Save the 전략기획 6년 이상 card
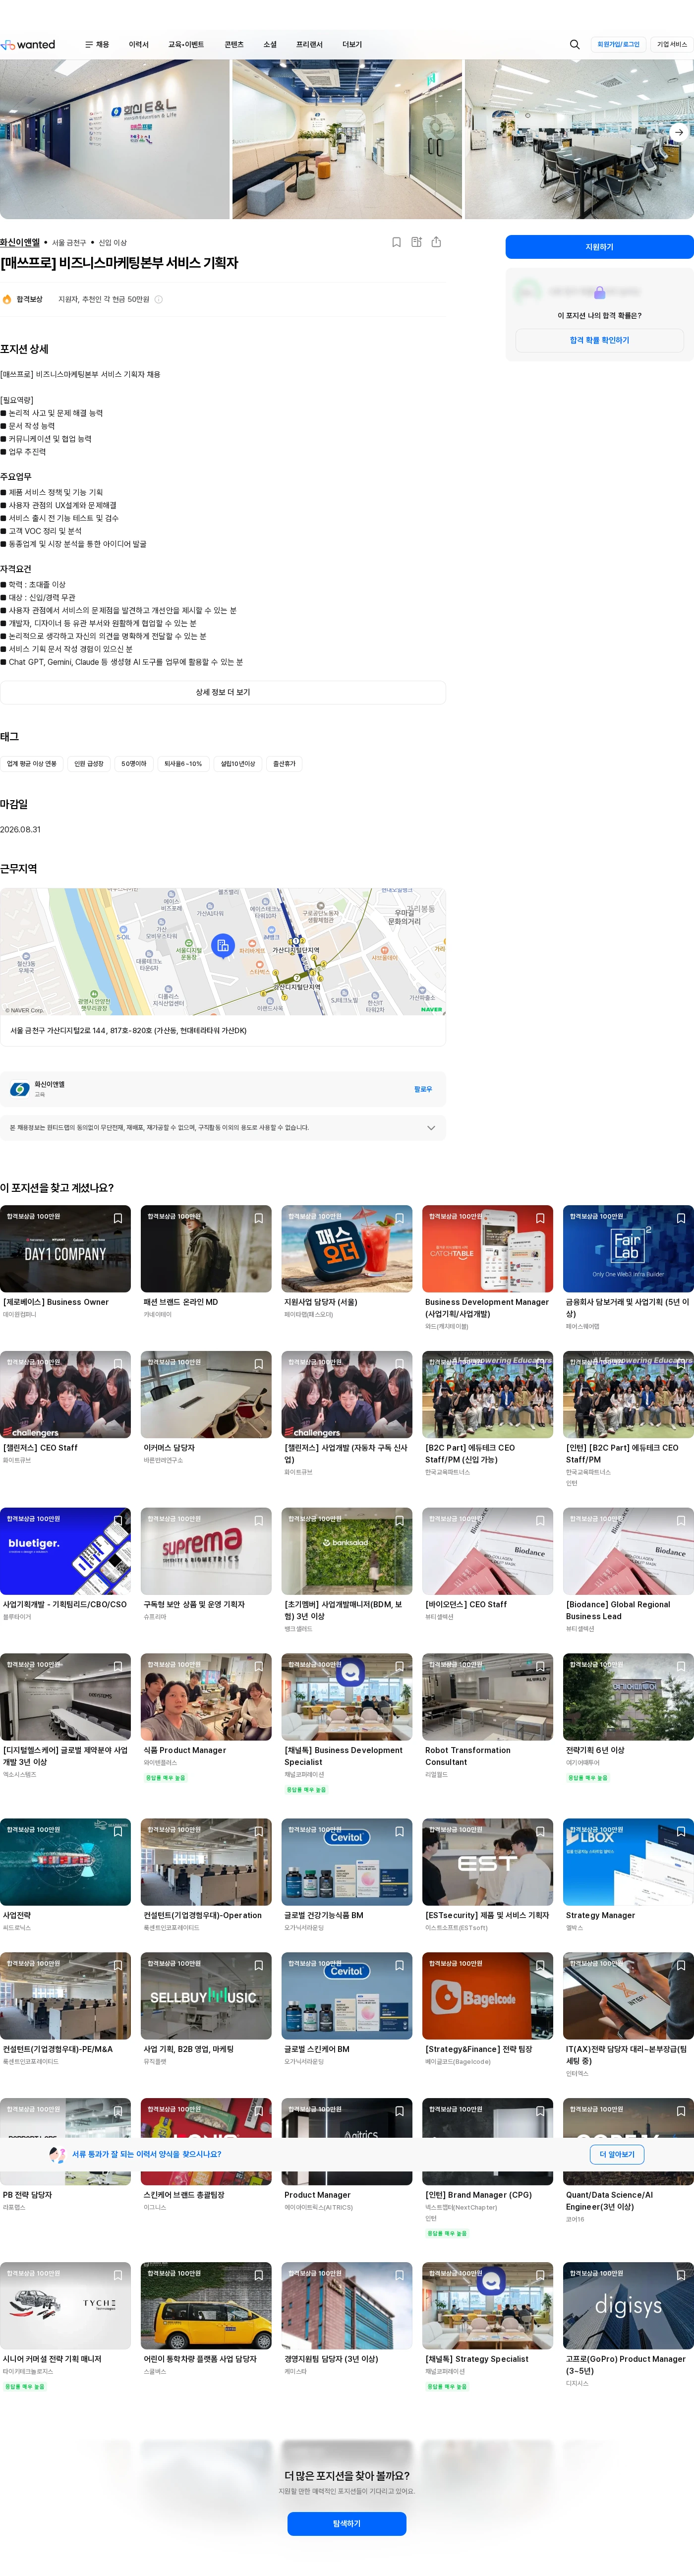The width and height of the screenshot is (694, 2576). (x=682, y=1667)
